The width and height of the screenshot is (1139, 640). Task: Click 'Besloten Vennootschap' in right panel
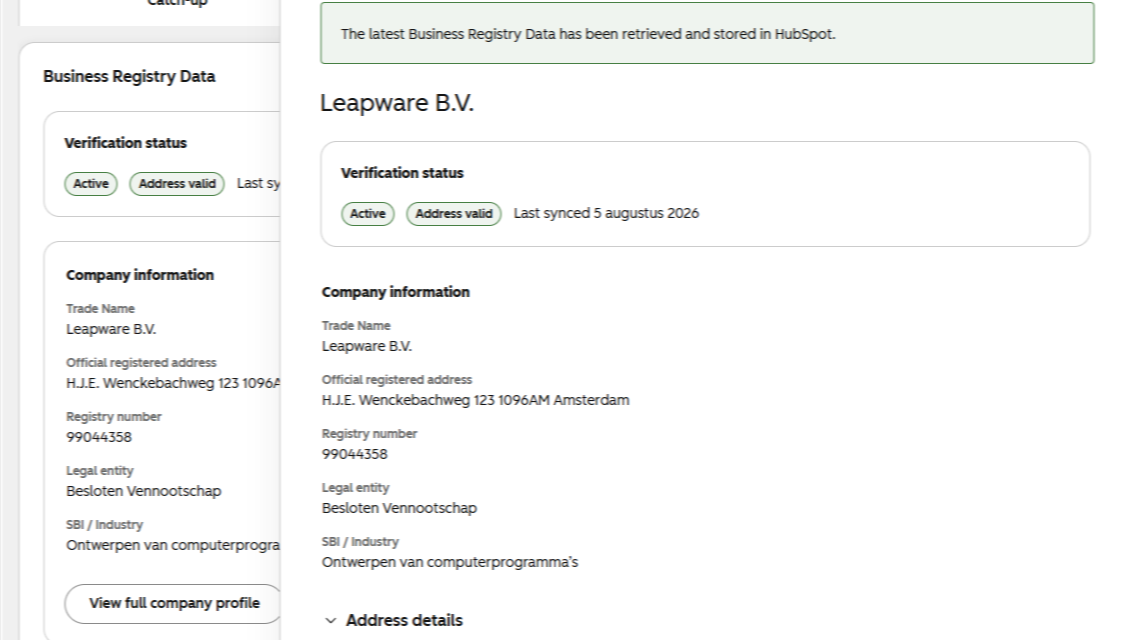click(x=400, y=509)
